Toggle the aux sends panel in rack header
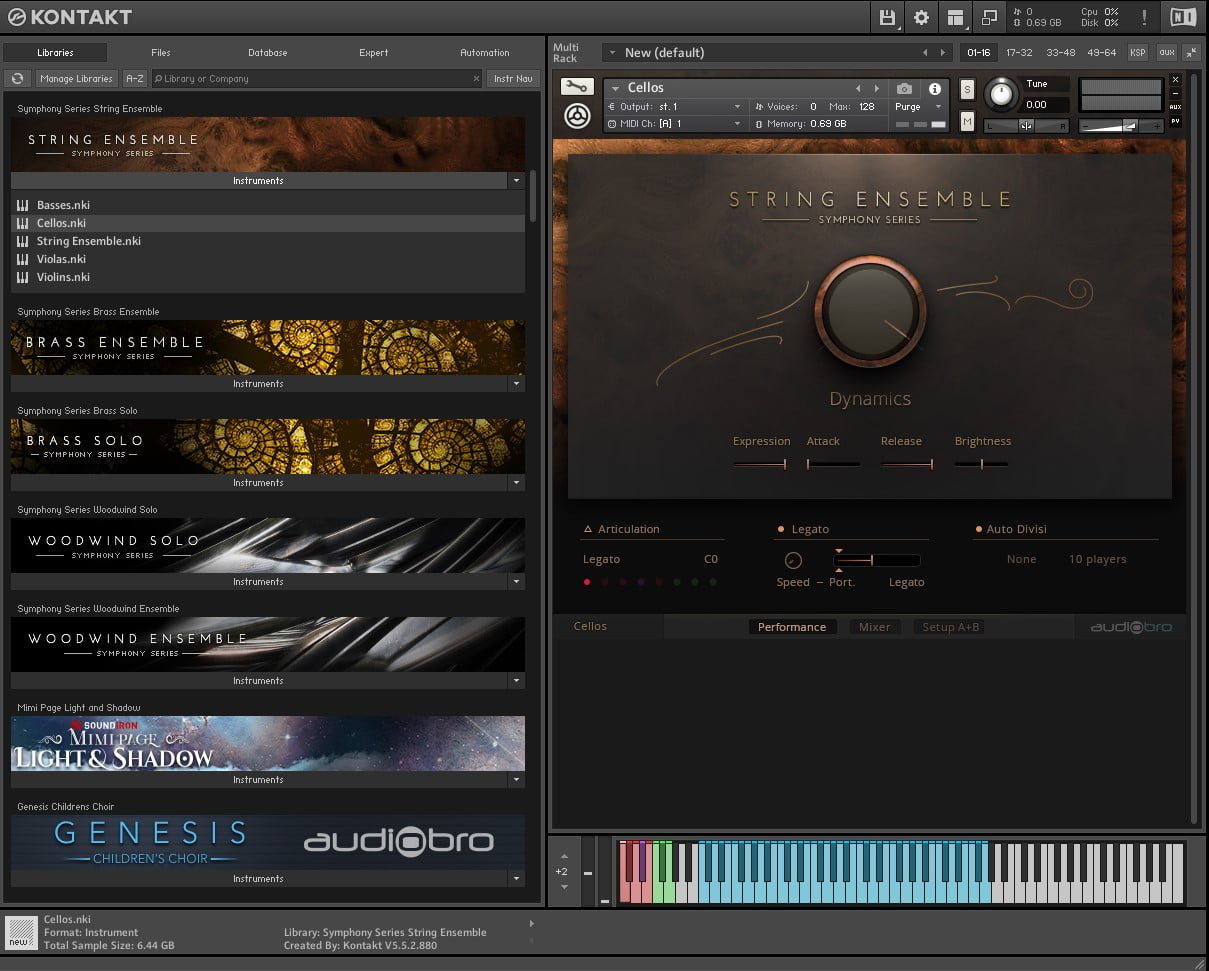This screenshot has height=971, width=1209. pyautogui.click(x=1166, y=53)
